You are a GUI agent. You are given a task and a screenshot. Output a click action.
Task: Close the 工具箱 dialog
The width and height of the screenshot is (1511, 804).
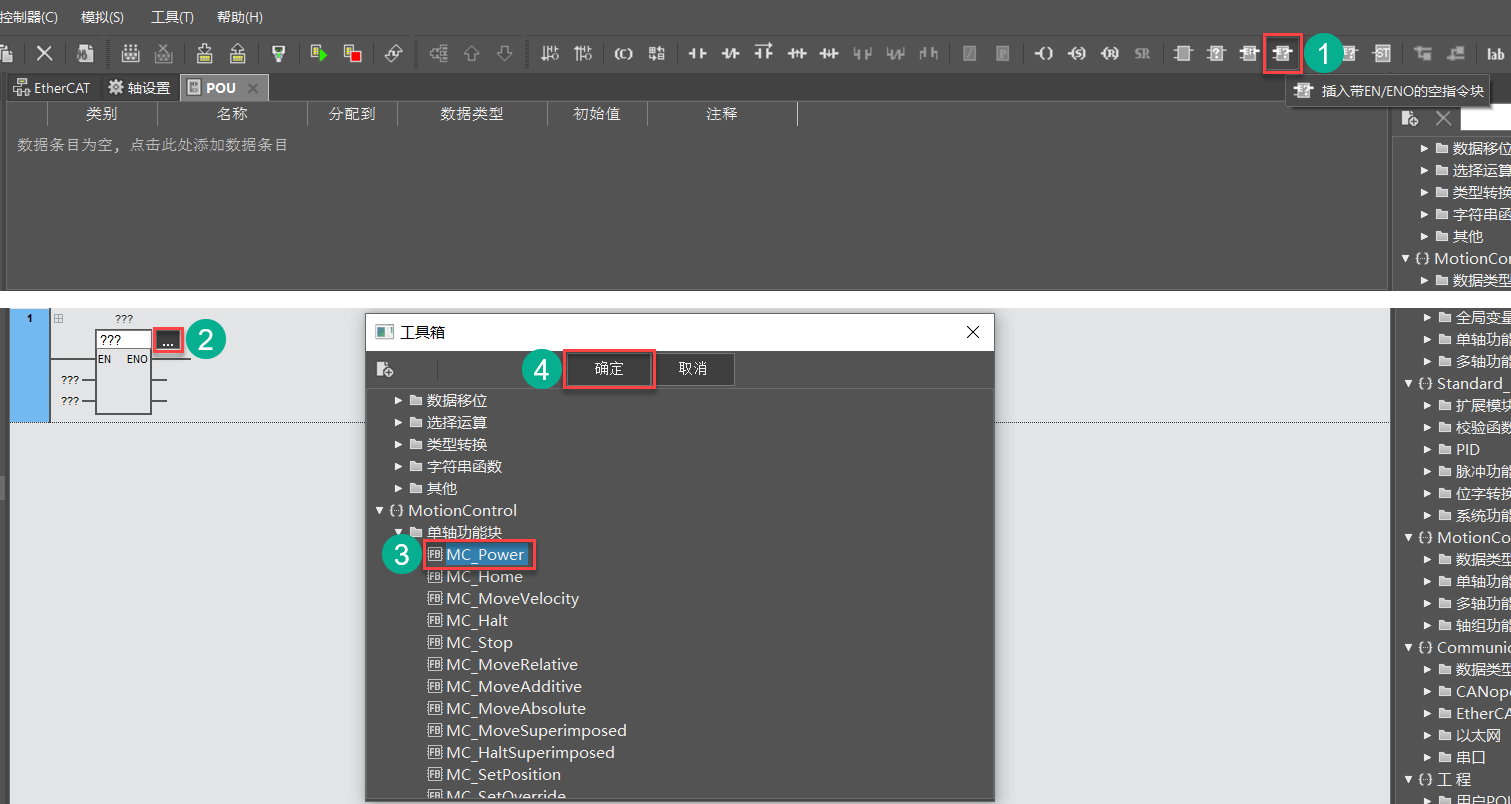point(973,332)
